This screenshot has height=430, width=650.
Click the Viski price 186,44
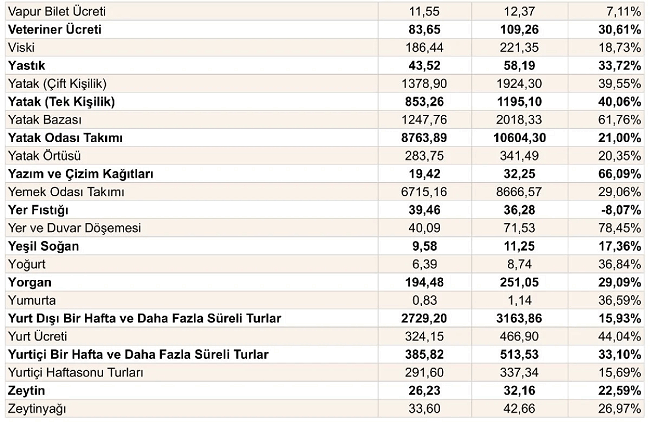(424, 48)
